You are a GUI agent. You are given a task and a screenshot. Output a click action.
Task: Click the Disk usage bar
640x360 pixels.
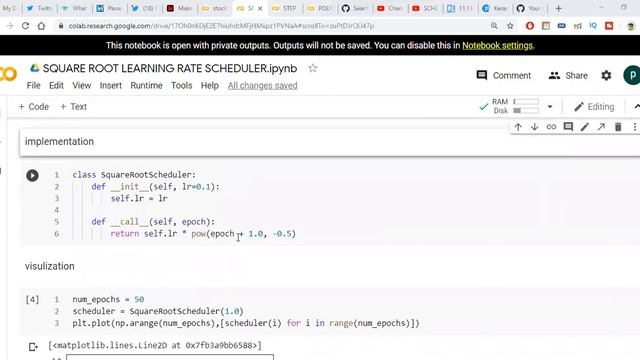click(526, 111)
